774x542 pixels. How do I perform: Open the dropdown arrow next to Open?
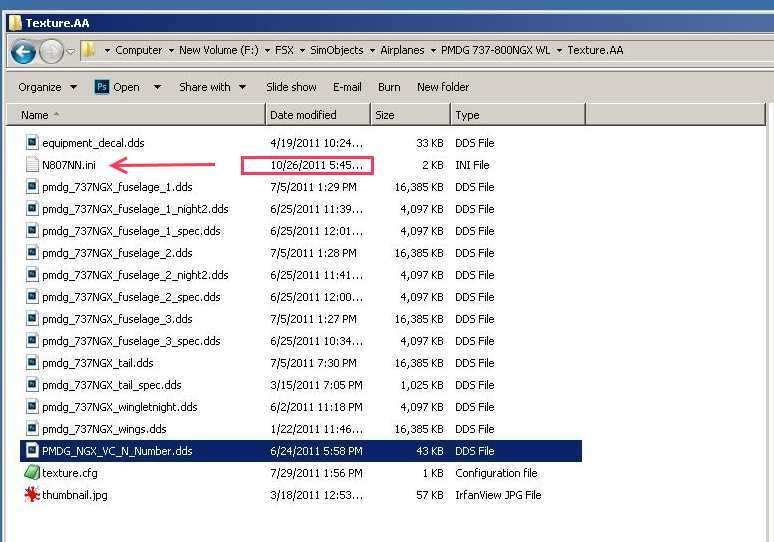157,87
